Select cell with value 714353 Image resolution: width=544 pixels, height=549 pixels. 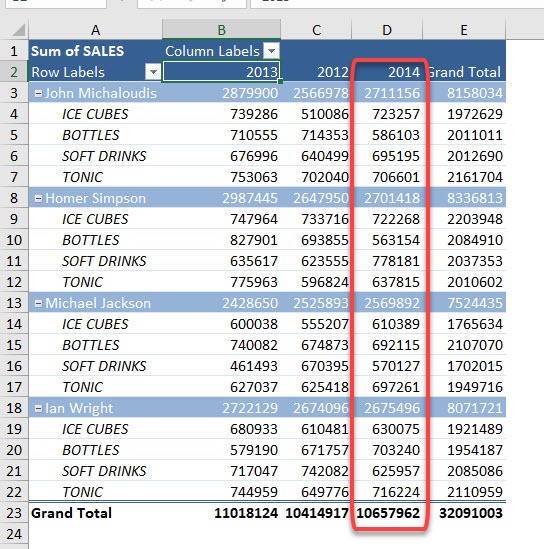pyautogui.click(x=316, y=135)
